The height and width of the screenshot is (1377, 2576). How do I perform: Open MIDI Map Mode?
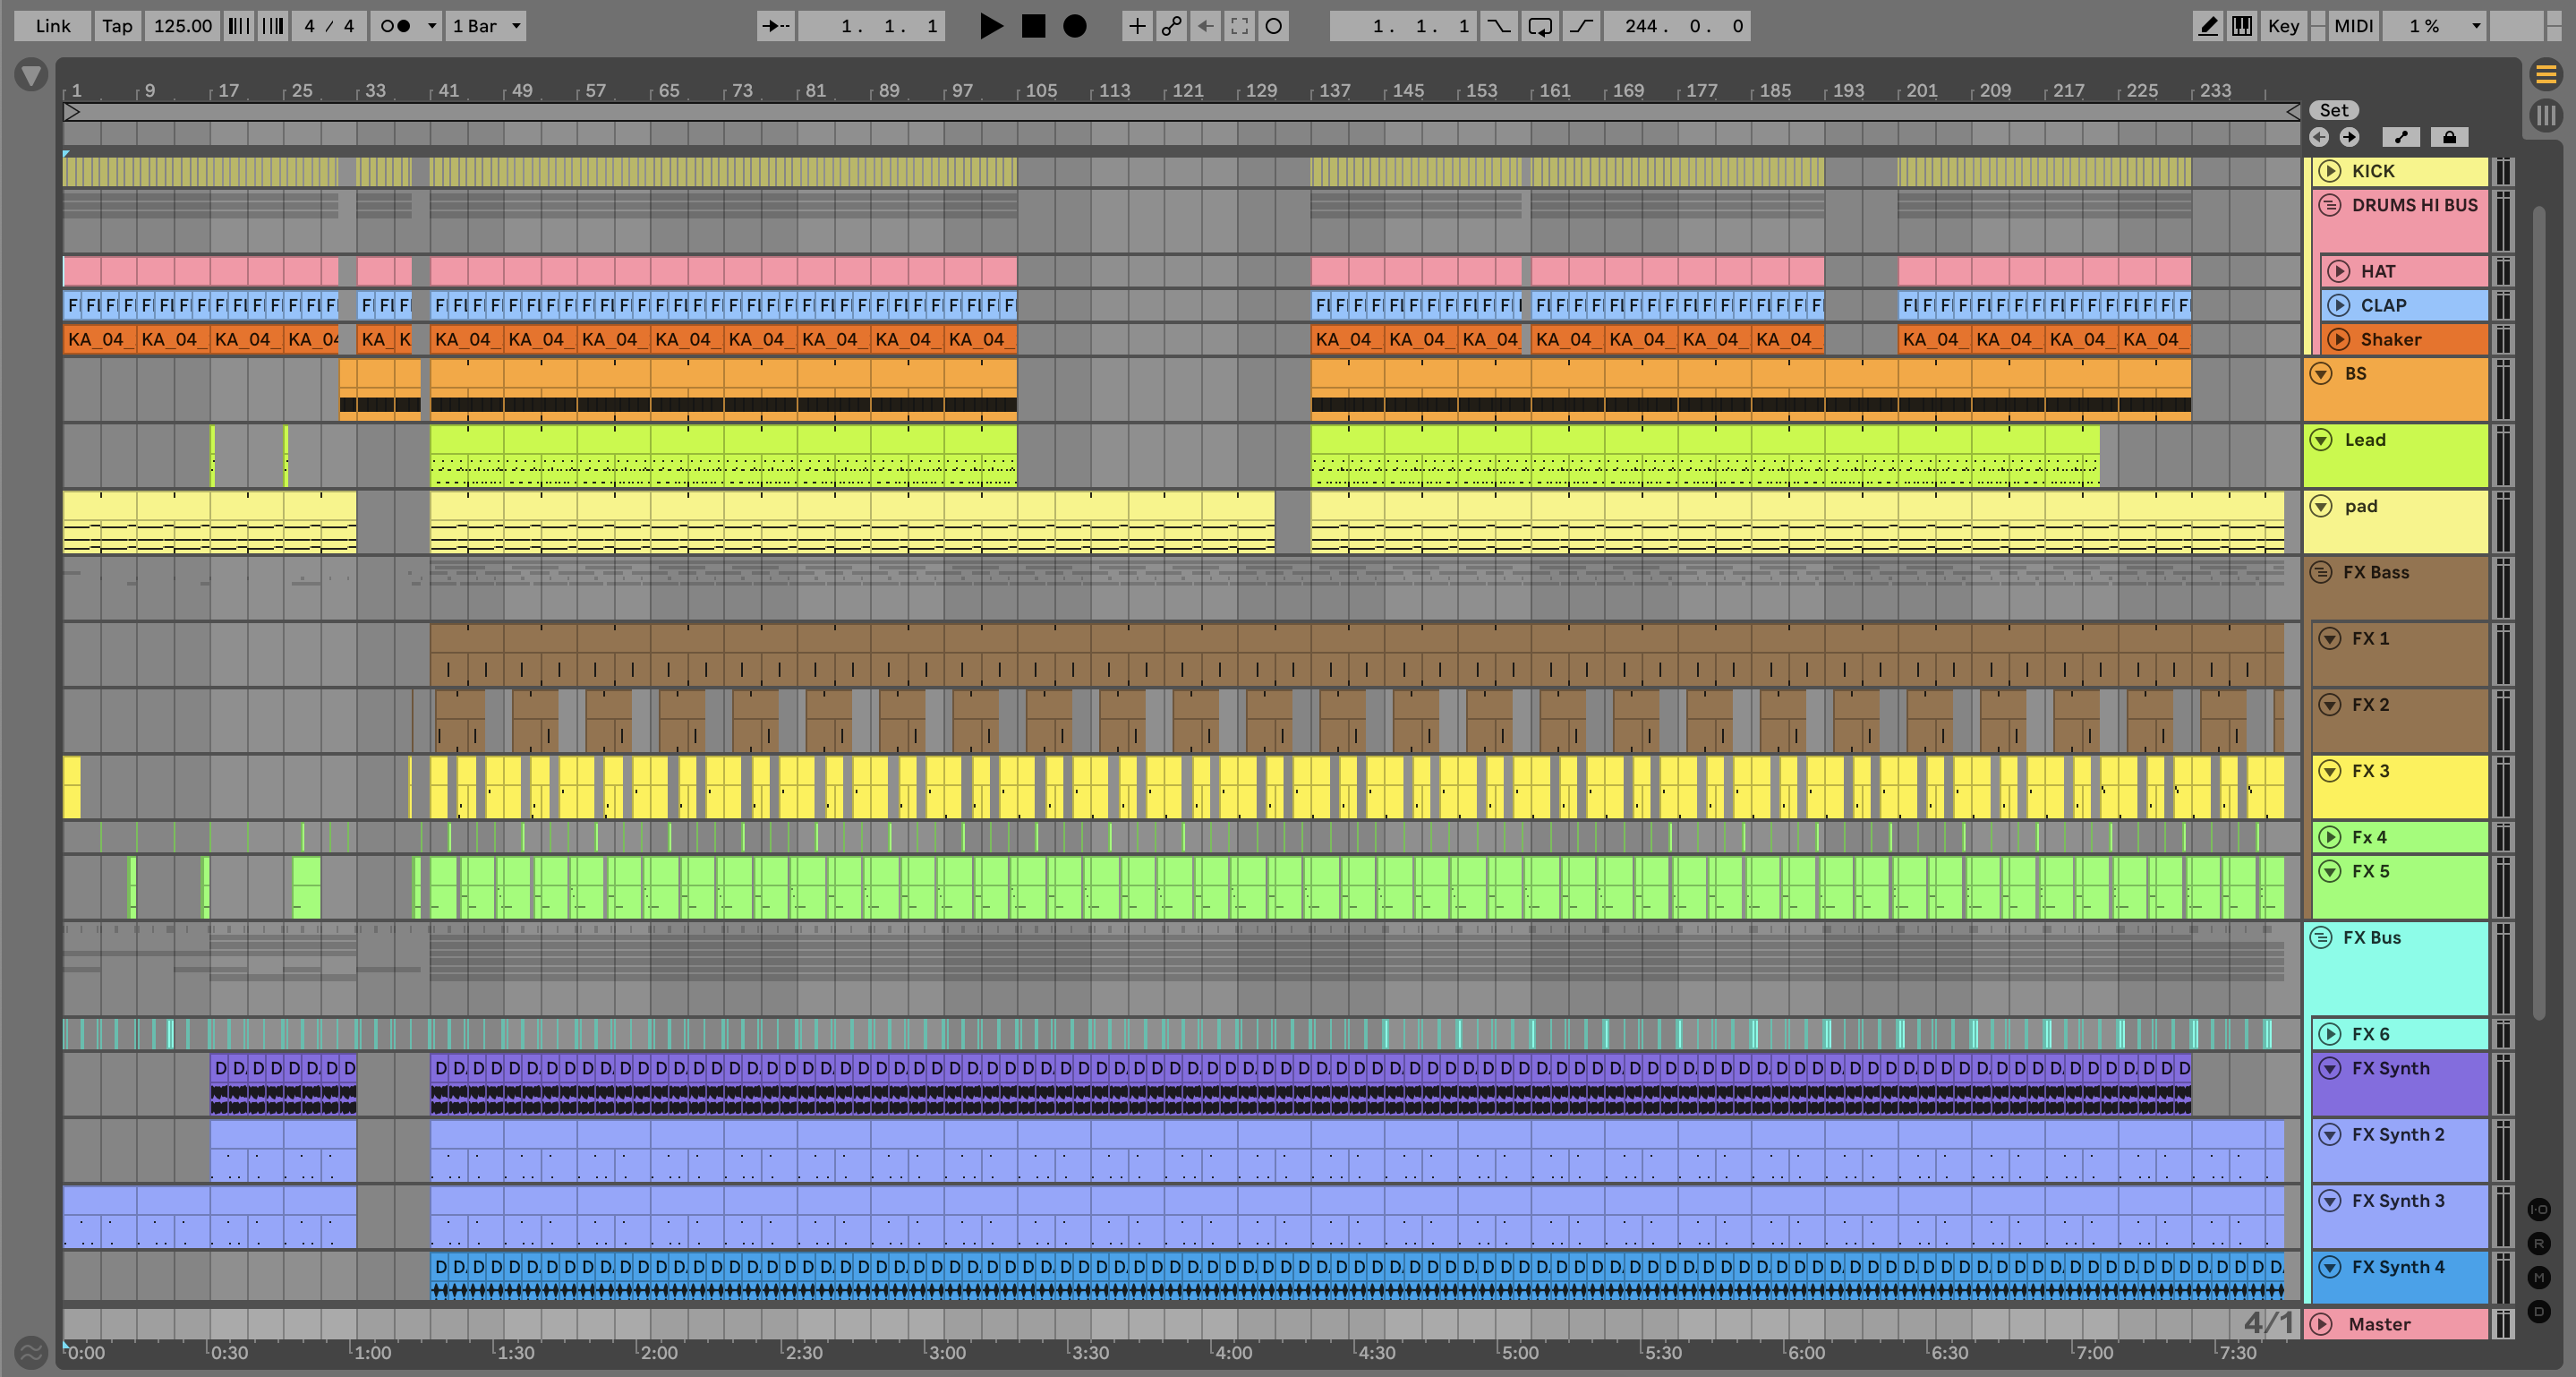pos(2353,26)
